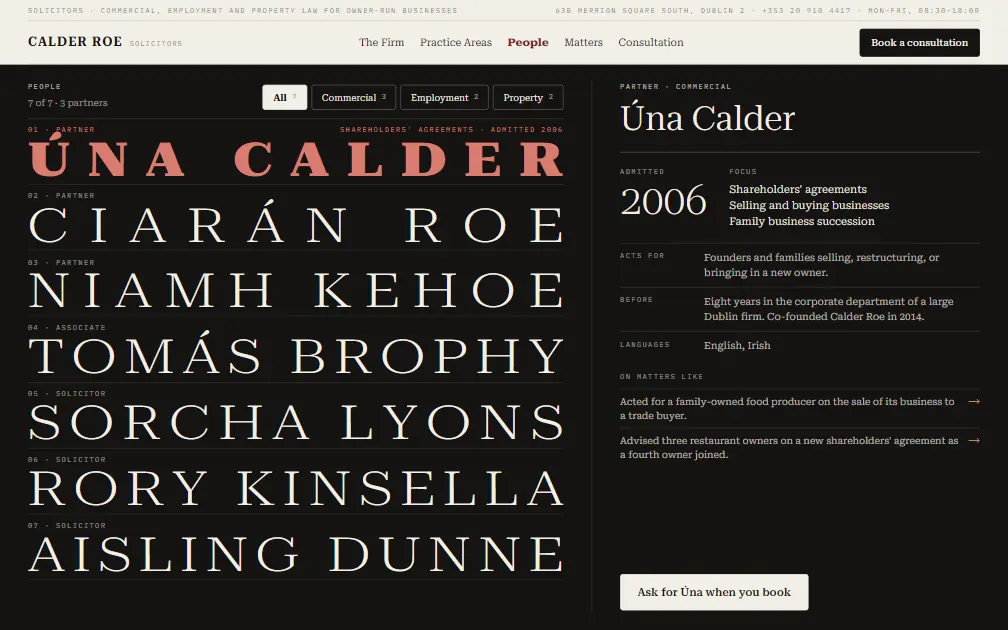Select the All filter
The image size is (1008, 630).
(x=285, y=98)
